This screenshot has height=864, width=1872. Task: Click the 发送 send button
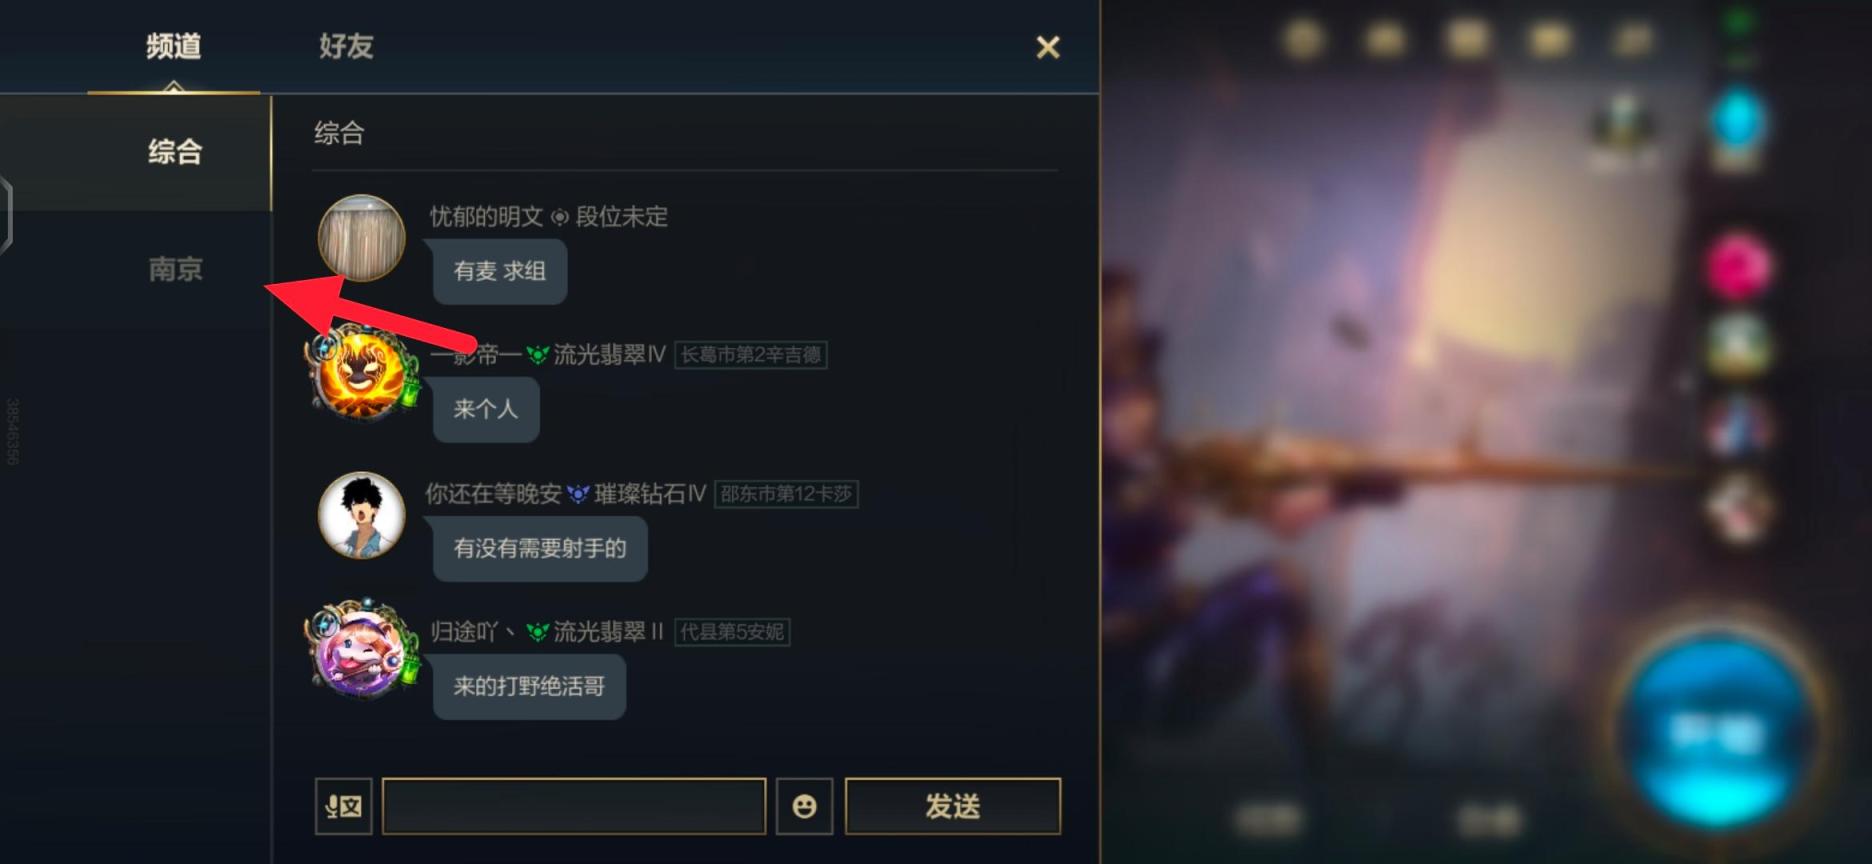coord(952,806)
